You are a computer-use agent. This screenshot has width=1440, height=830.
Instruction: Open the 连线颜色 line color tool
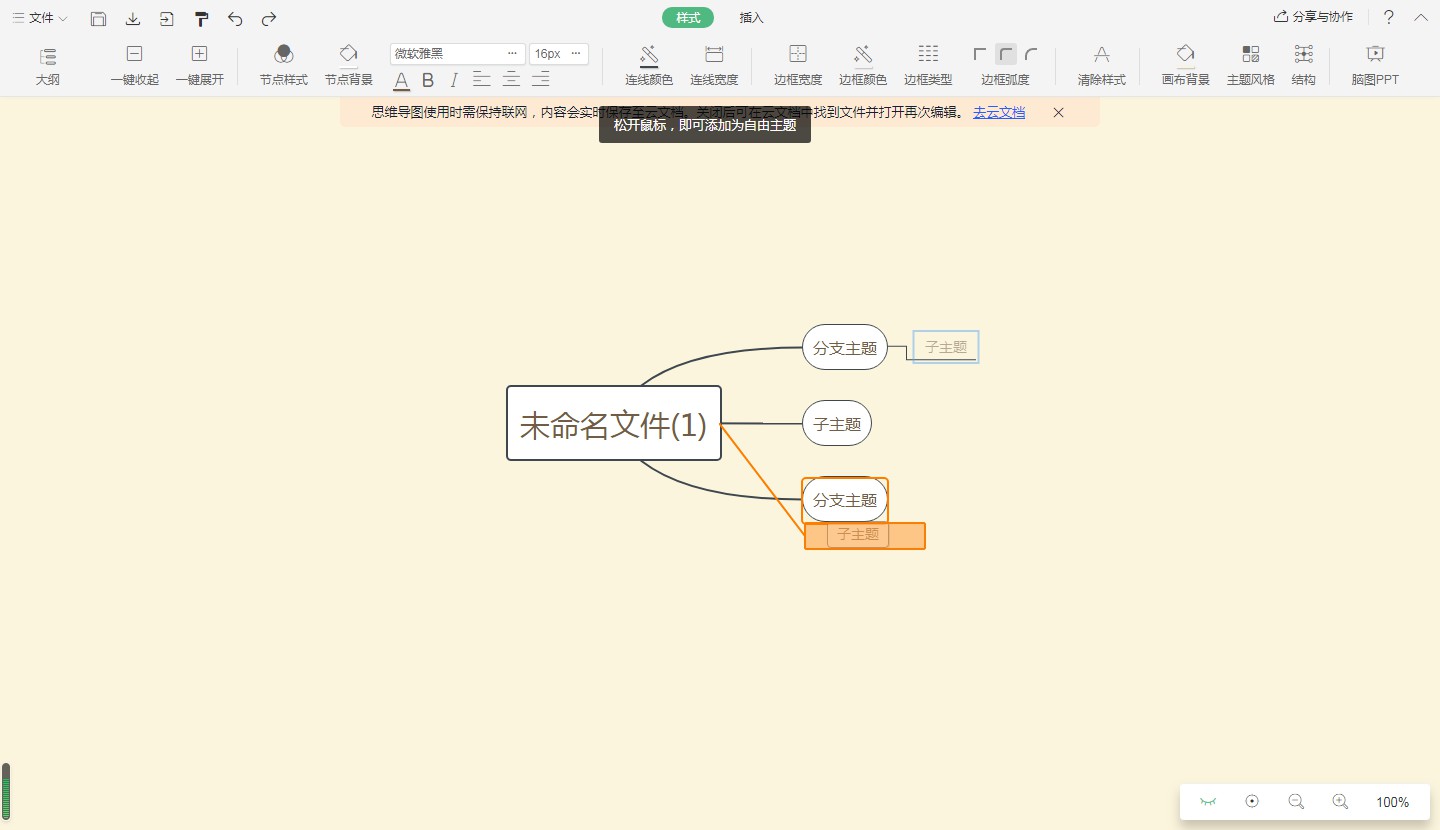(648, 64)
